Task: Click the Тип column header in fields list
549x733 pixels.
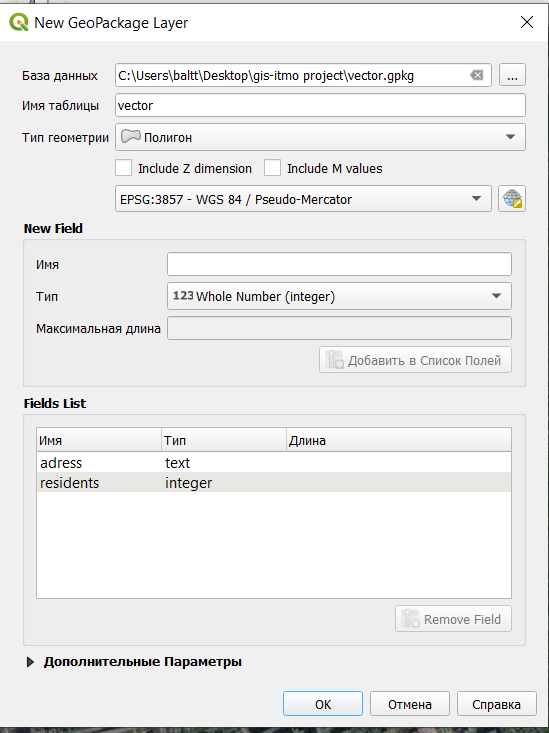Action: (x=224, y=440)
